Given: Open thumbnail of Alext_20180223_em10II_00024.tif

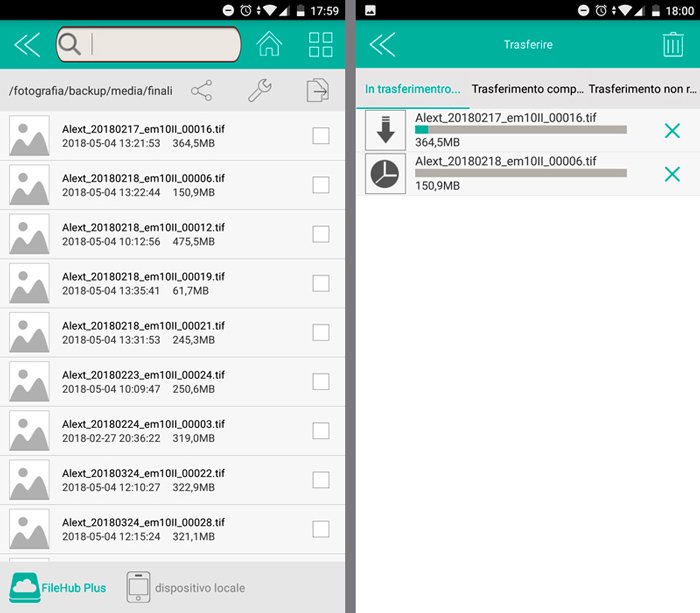Looking at the screenshot, I should point(29,381).
